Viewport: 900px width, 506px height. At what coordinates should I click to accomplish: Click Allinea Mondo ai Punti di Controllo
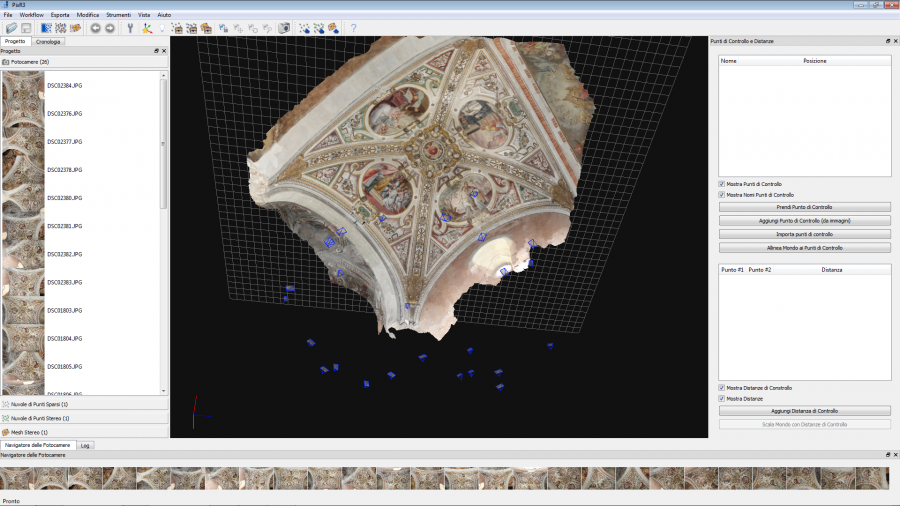805,248
